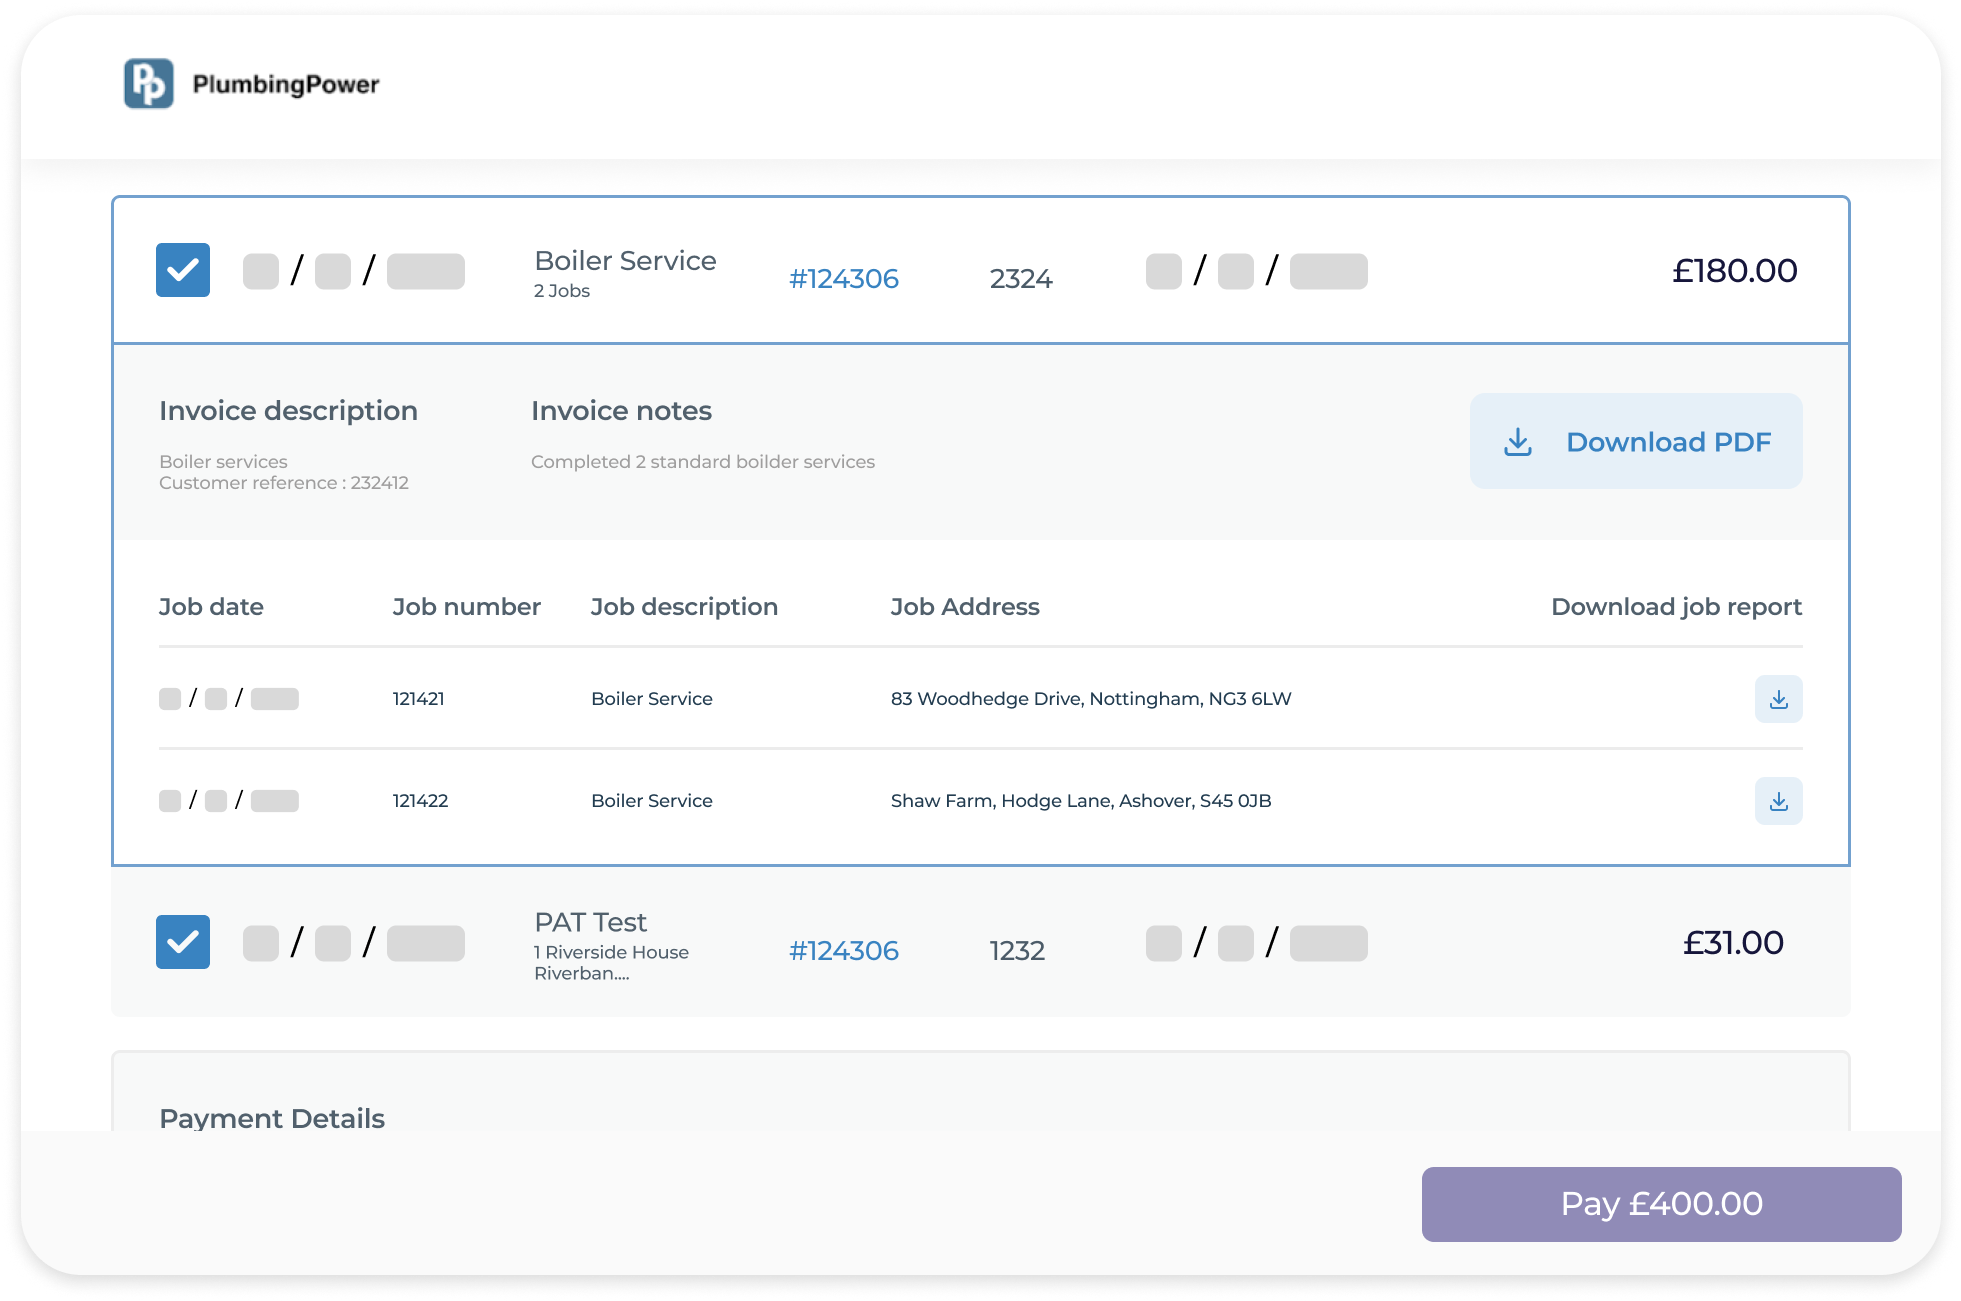
Task: Click the £180.00 invoice amount
Action: click(1734, 271)
